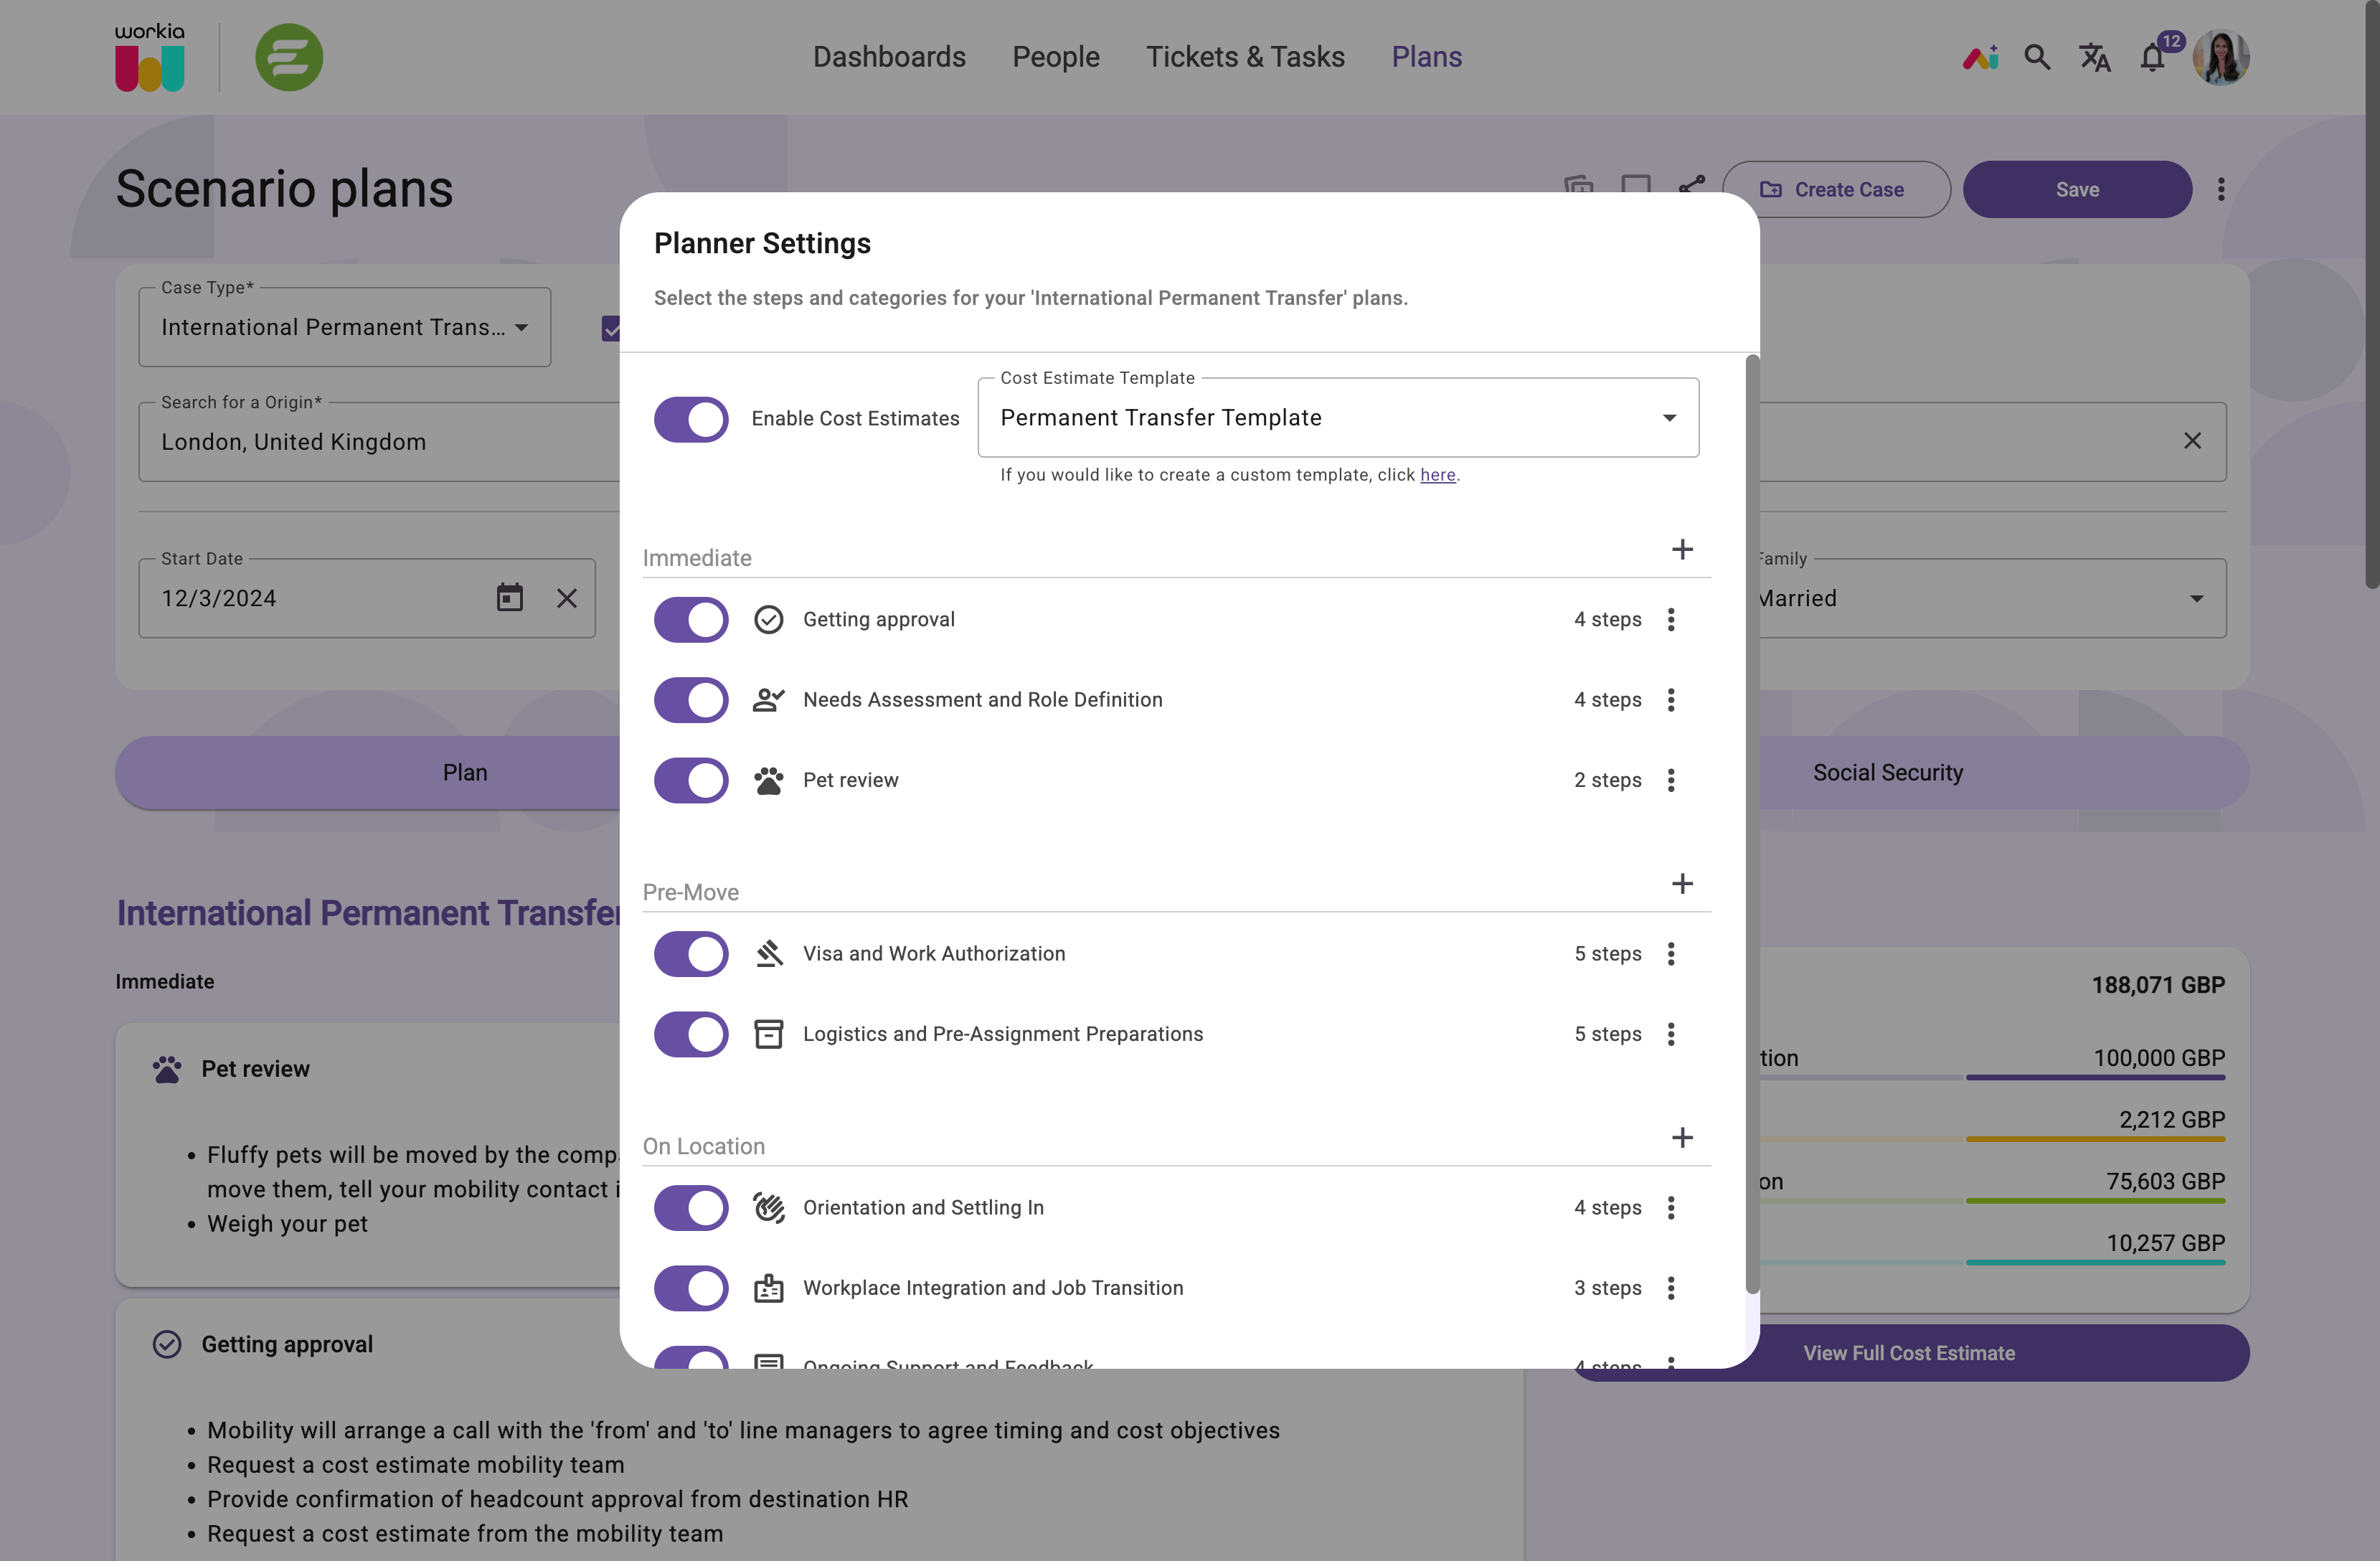Screen dimensions: 2380x1561
Task: Open the language translation icon
Action: pyautogui.click(x=2095, y=58)
